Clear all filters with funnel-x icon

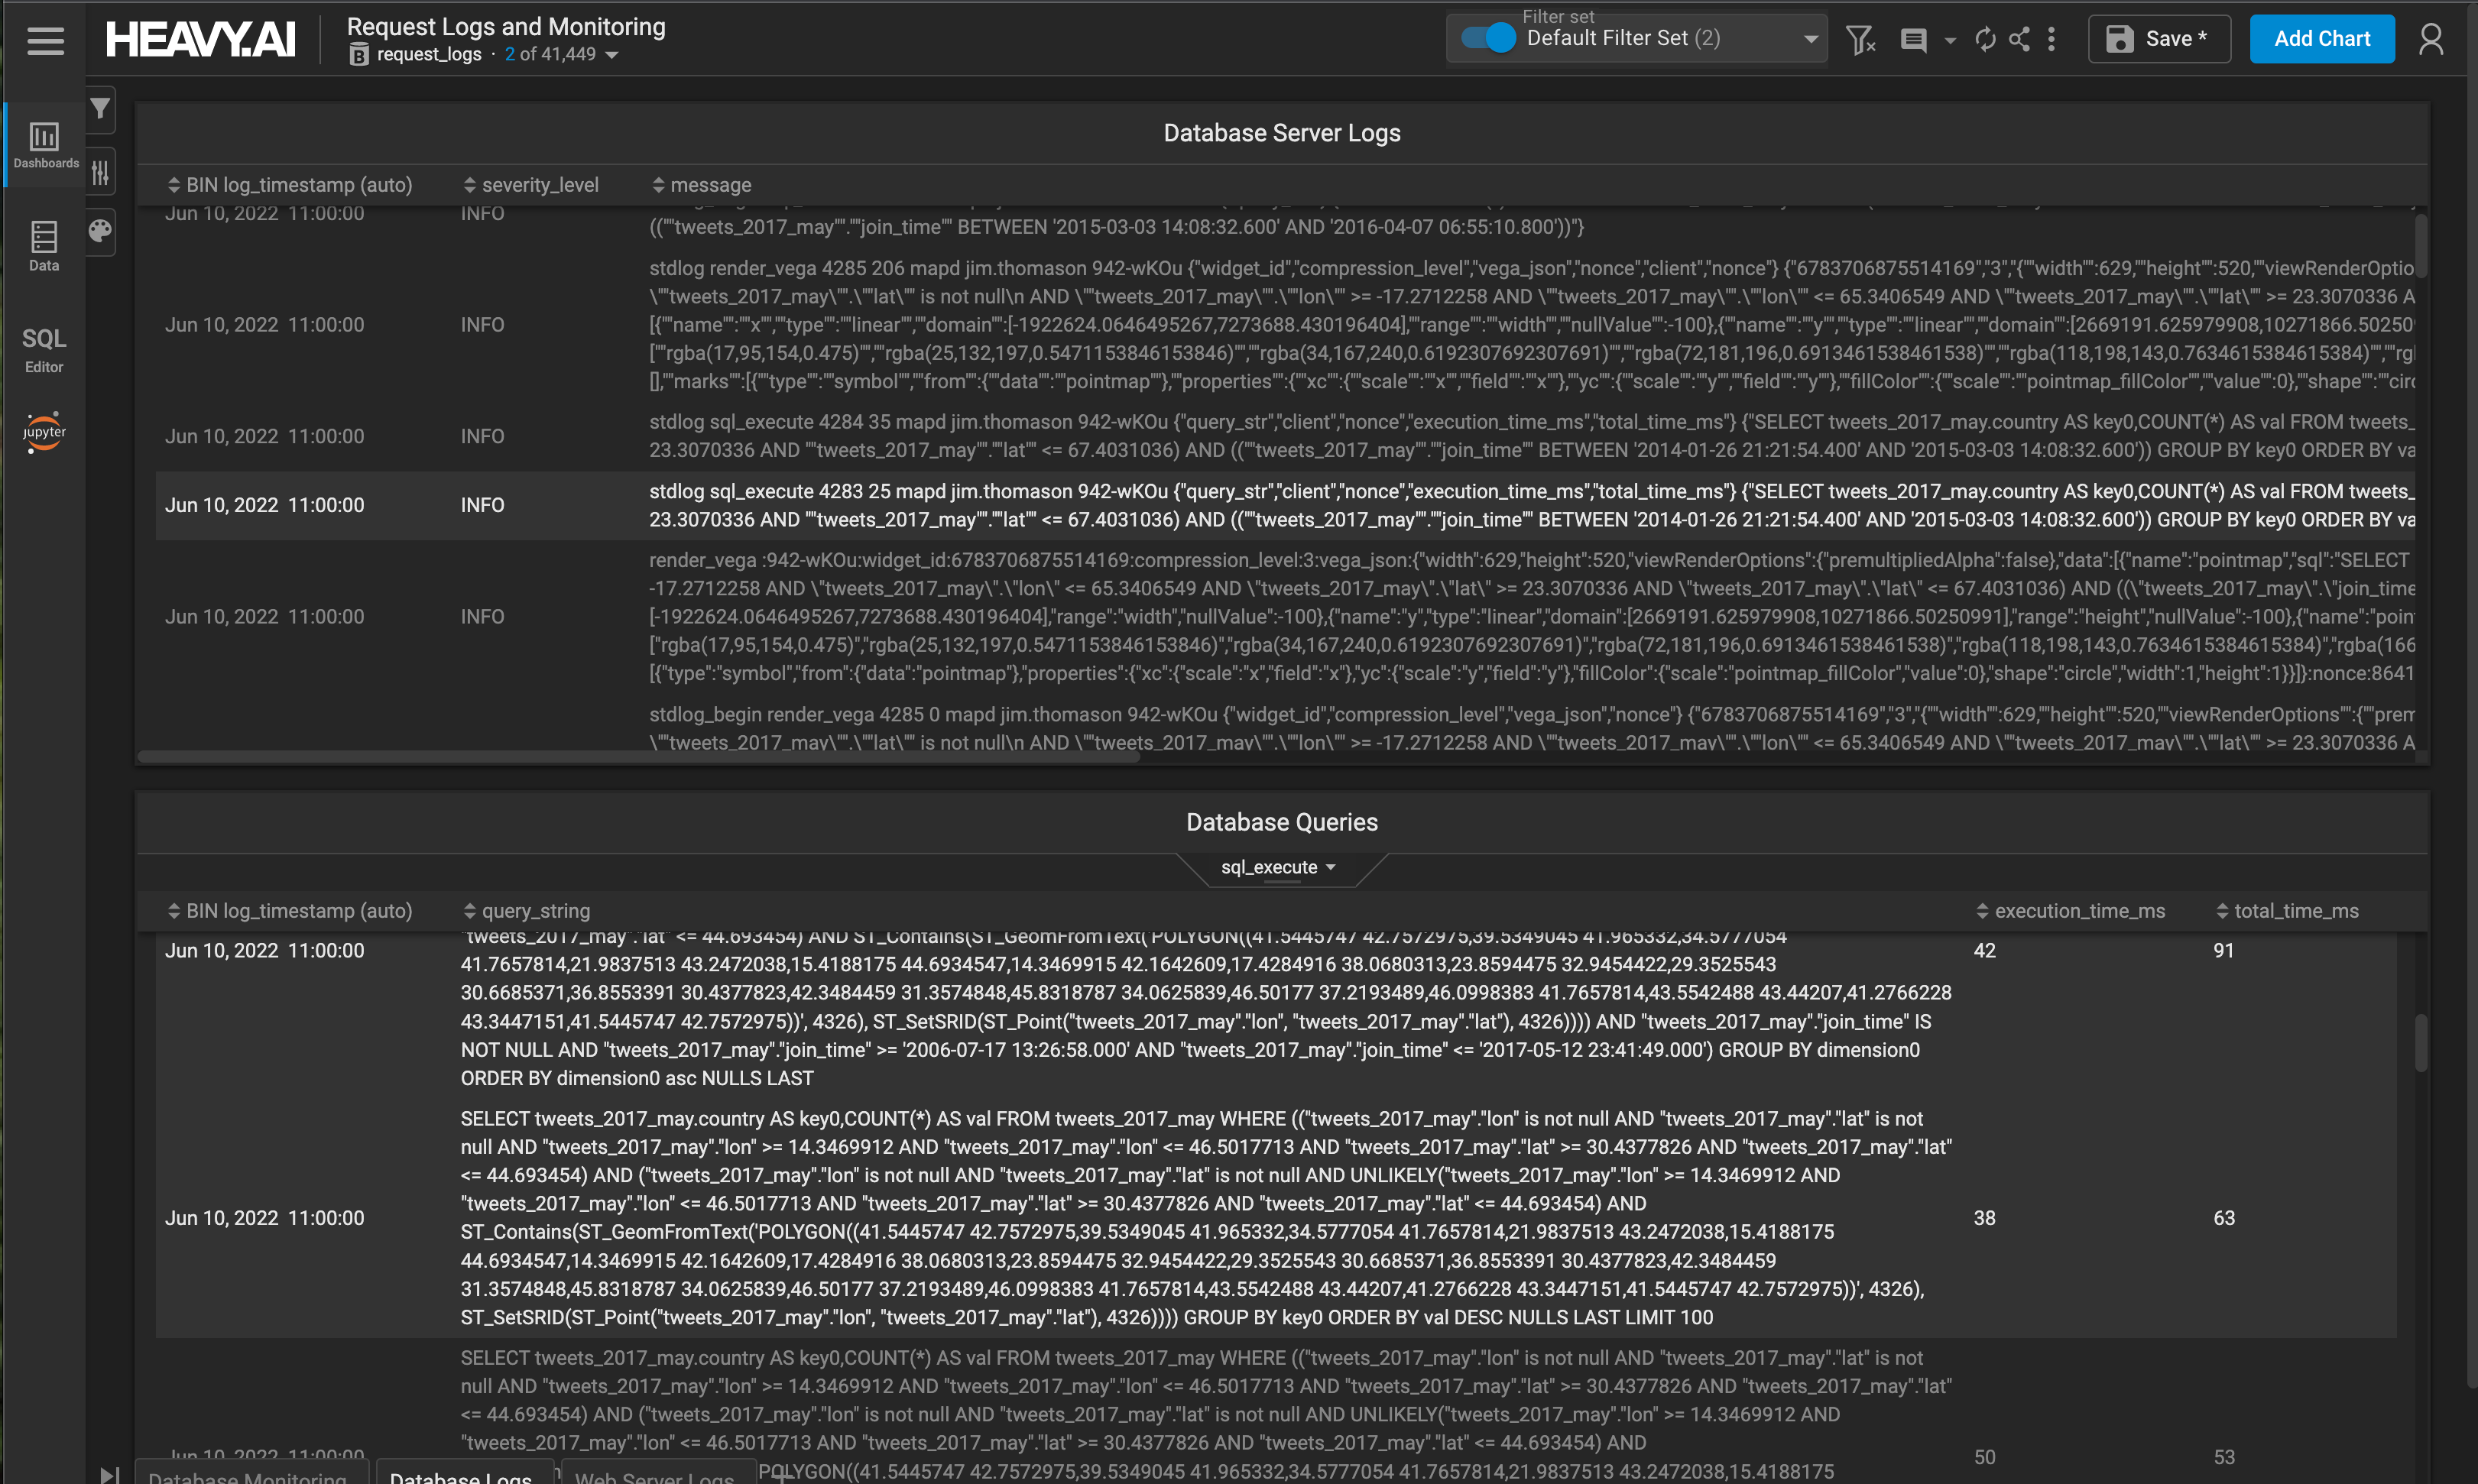click(1860, 40)
